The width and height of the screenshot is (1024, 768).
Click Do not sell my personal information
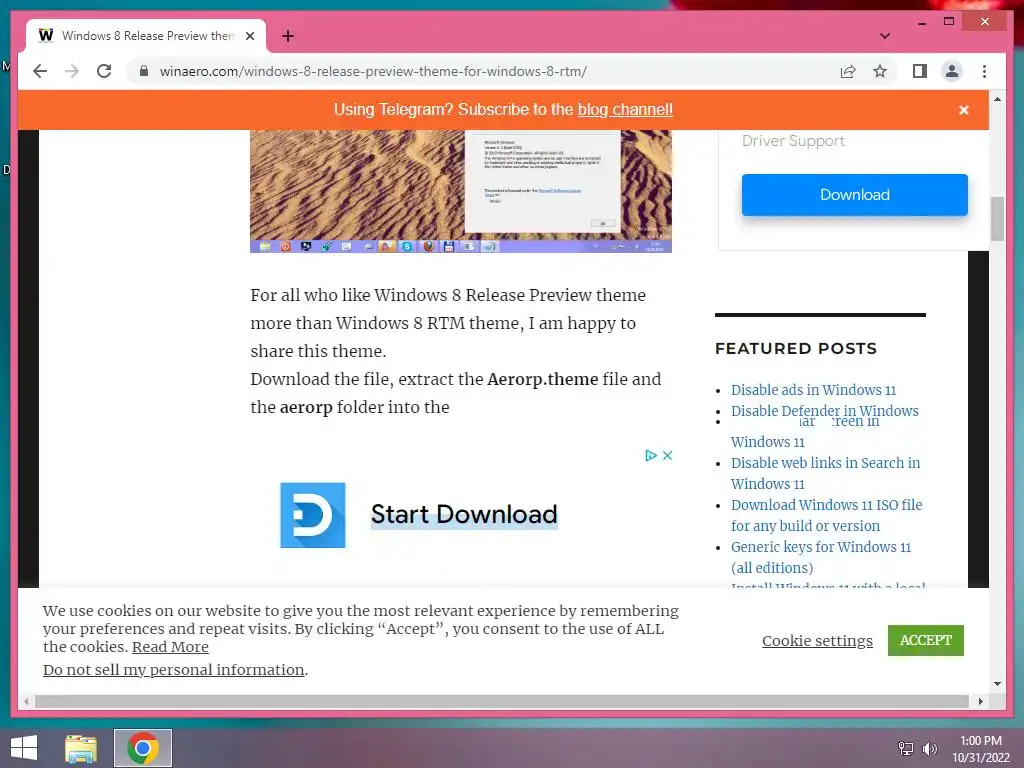click(174, 669)
